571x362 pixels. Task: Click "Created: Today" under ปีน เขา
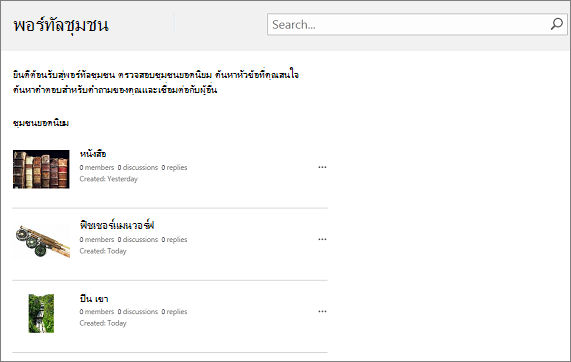[x=103, y=323]
